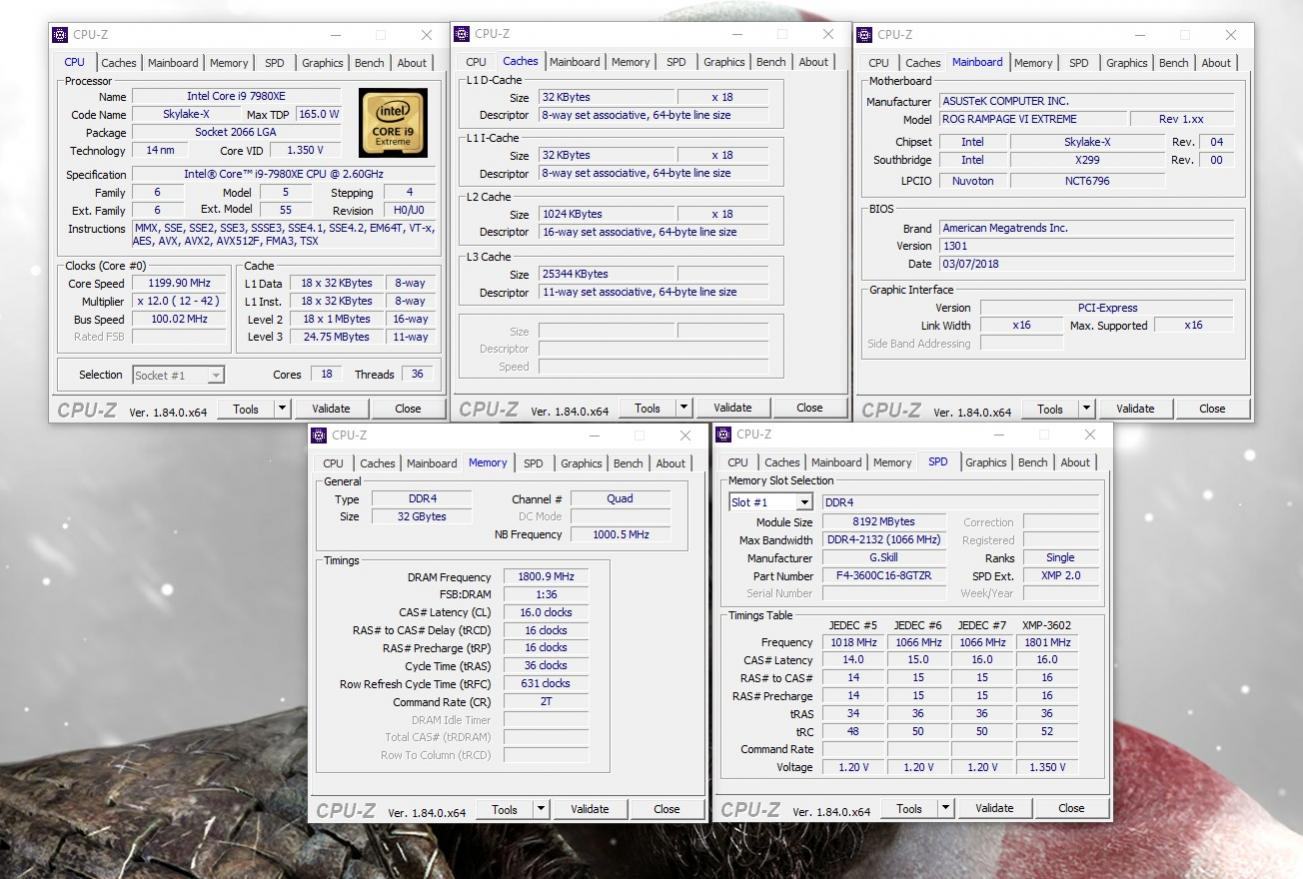Click the NB Frequency value 1000.5 MHz

coord(620,535)
